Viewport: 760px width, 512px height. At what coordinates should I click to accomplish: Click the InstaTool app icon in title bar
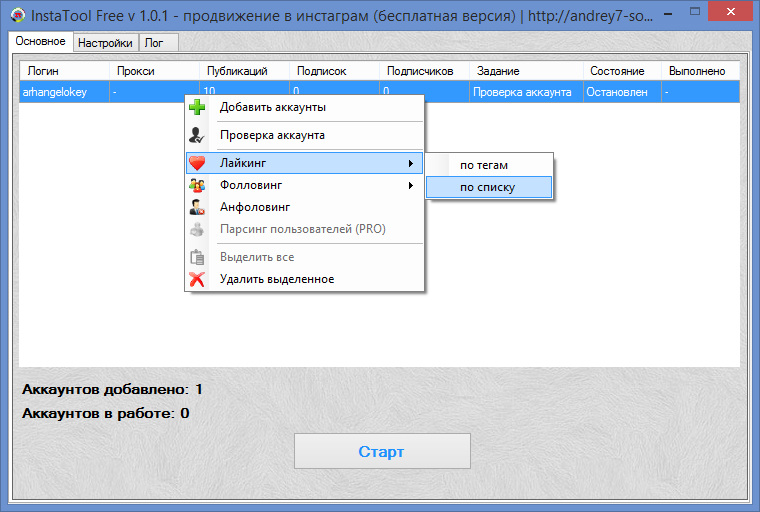point(18,15)
